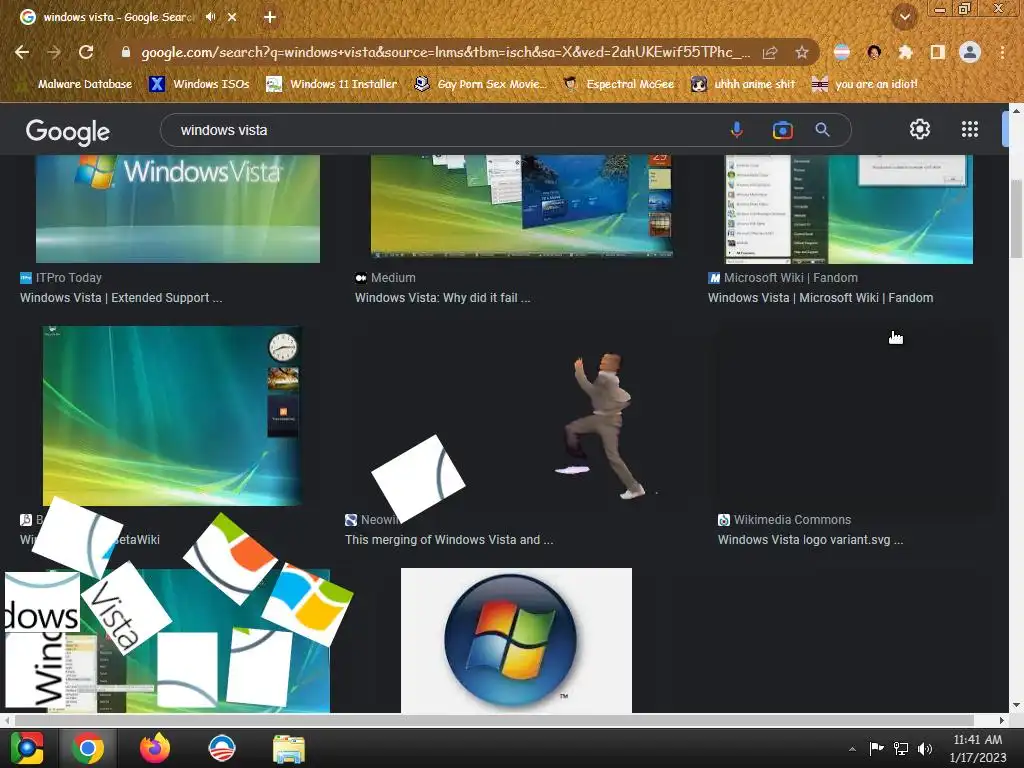1024x768 pixels.
Task: Open the clock showing 11:41 AM
Action: (978, 748)
